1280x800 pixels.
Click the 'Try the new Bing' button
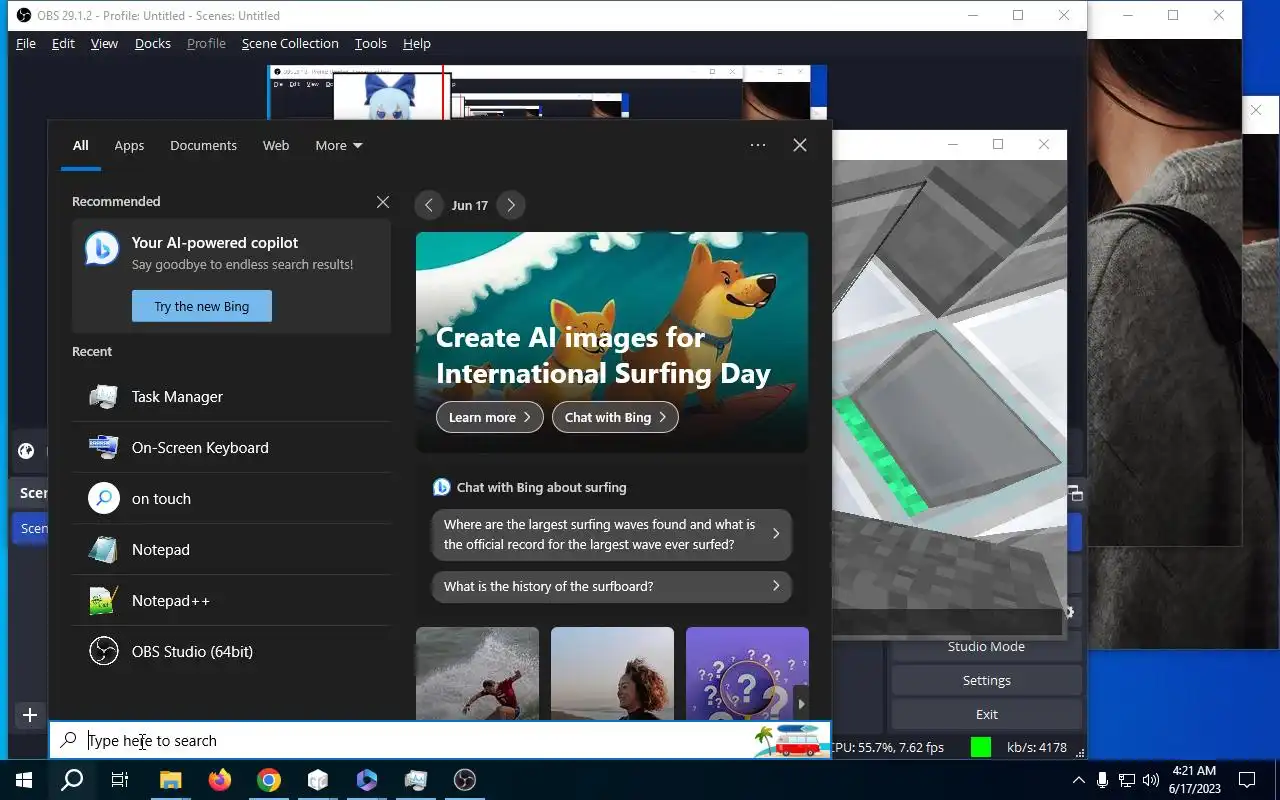[202, 306]
